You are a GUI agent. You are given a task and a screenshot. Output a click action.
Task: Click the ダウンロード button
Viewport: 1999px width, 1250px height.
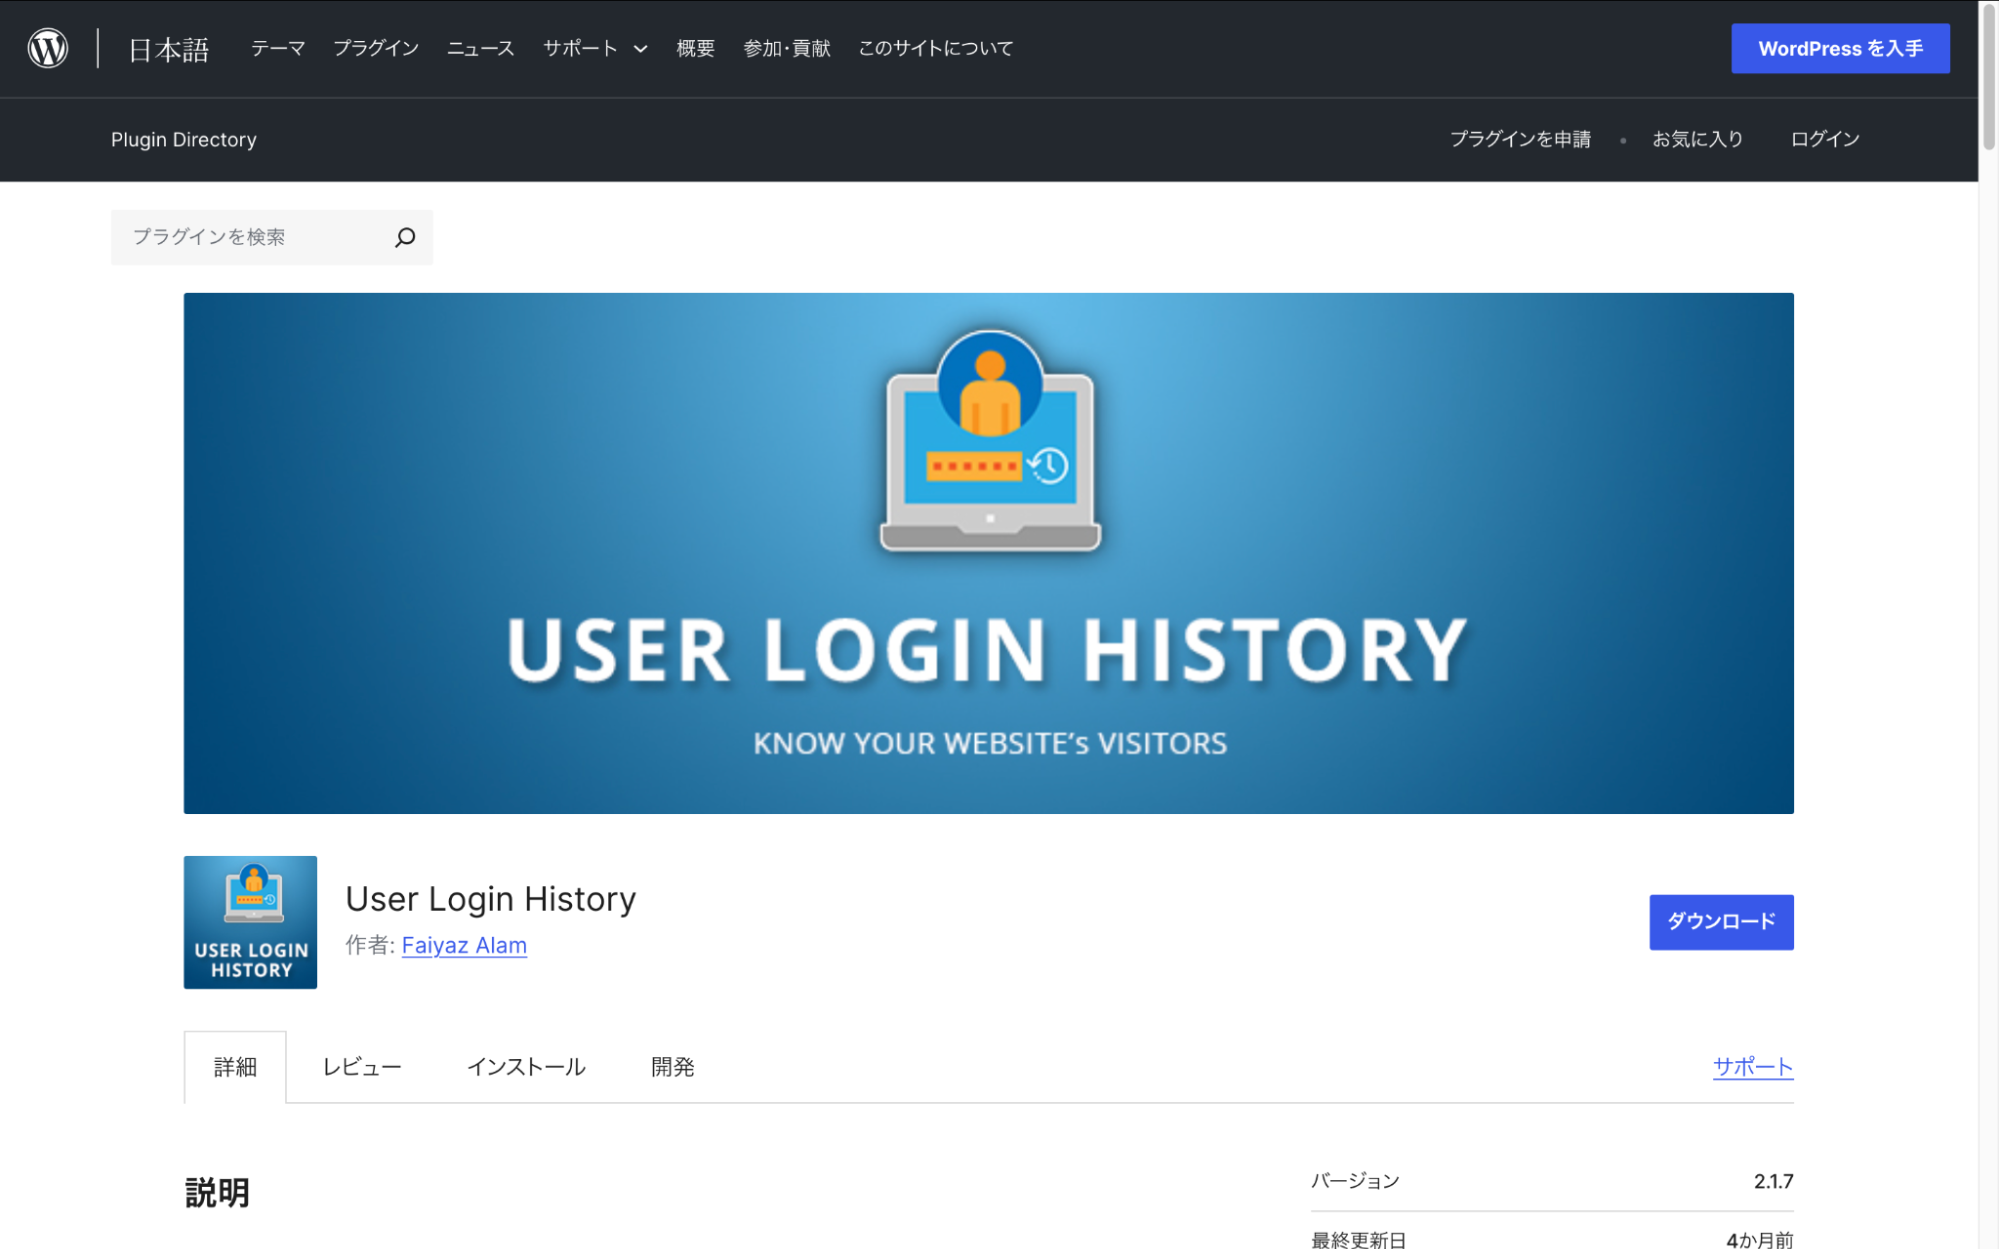click(x=1720, y=922)
